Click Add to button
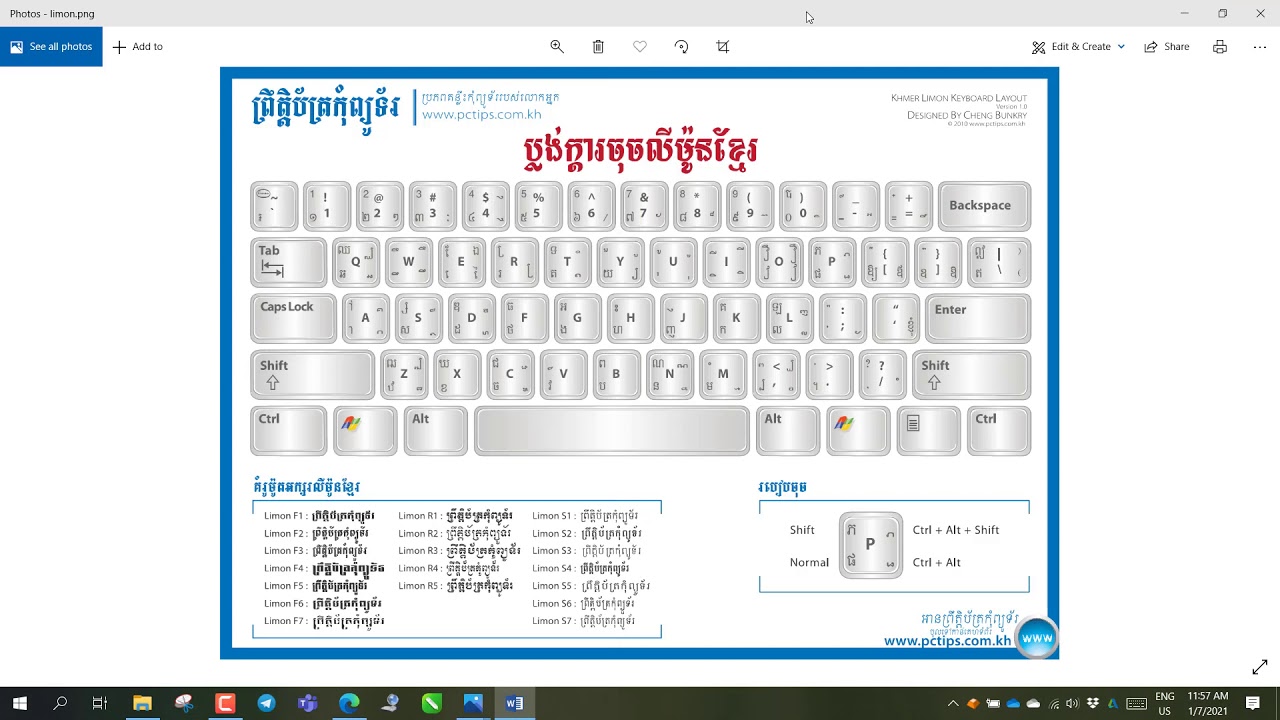This screenshot has height=720, width=1280. (x=138, y=47)
